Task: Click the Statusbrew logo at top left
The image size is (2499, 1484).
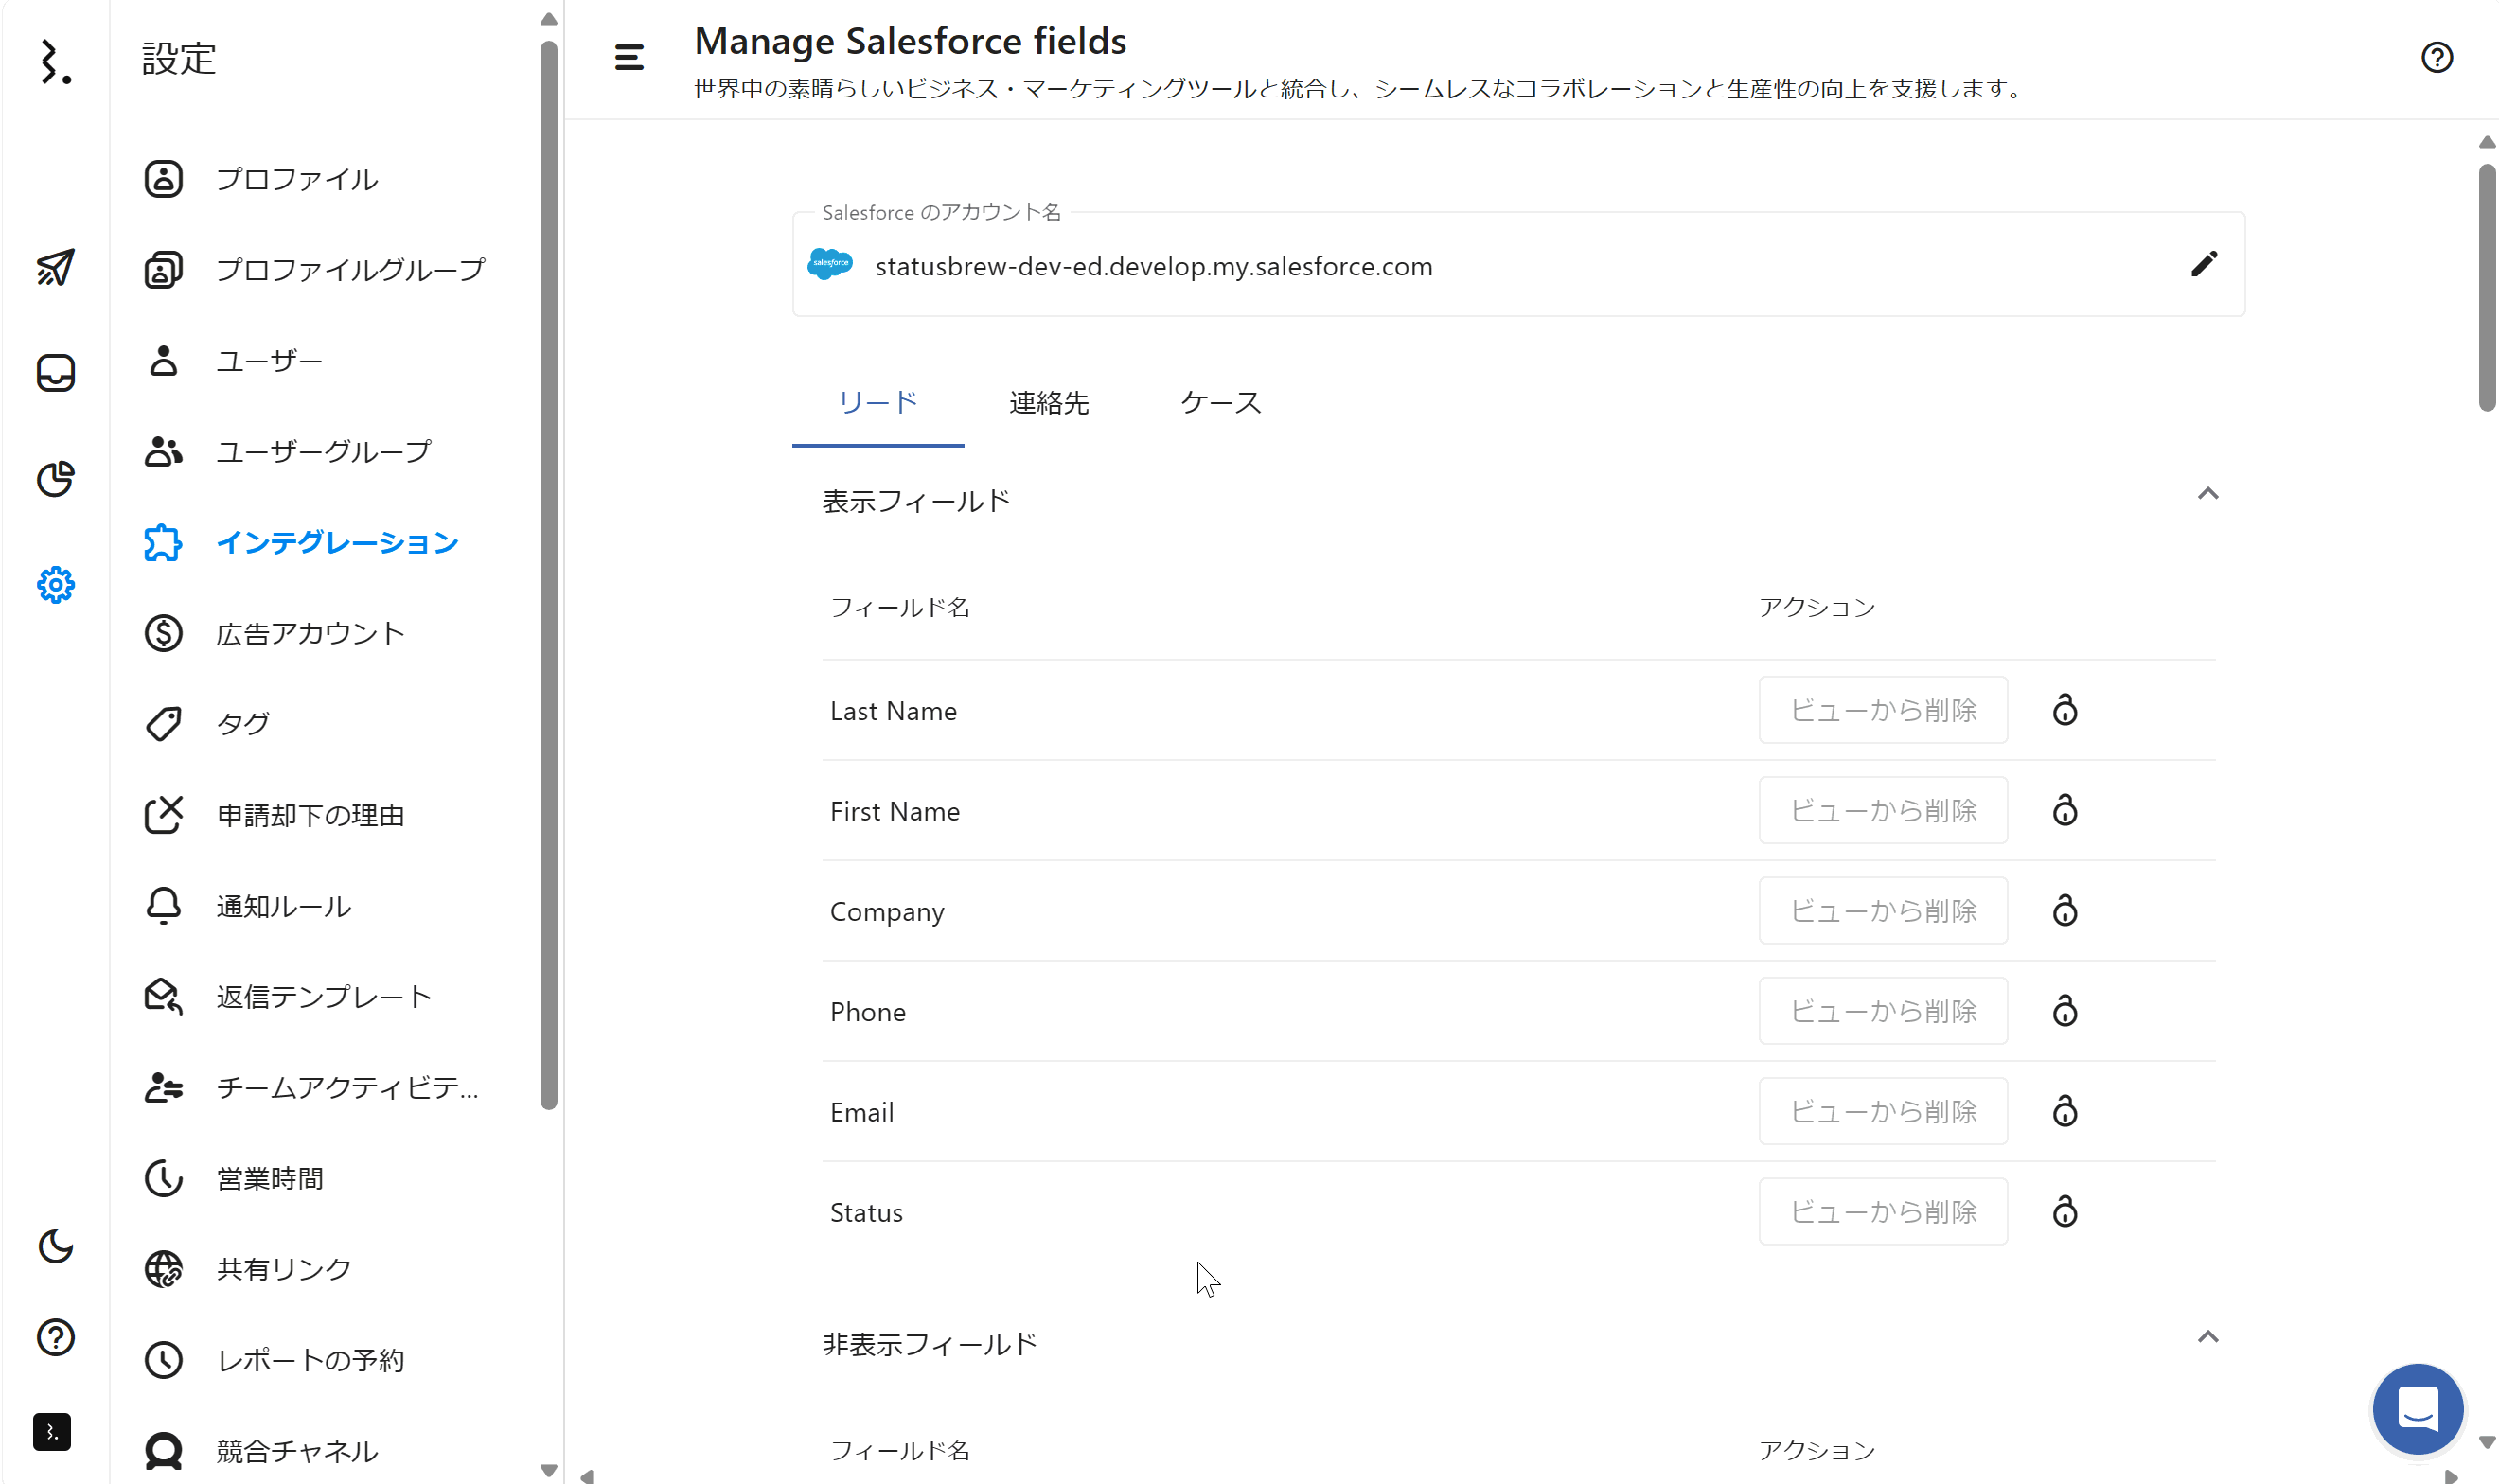Action: [55, 62]
